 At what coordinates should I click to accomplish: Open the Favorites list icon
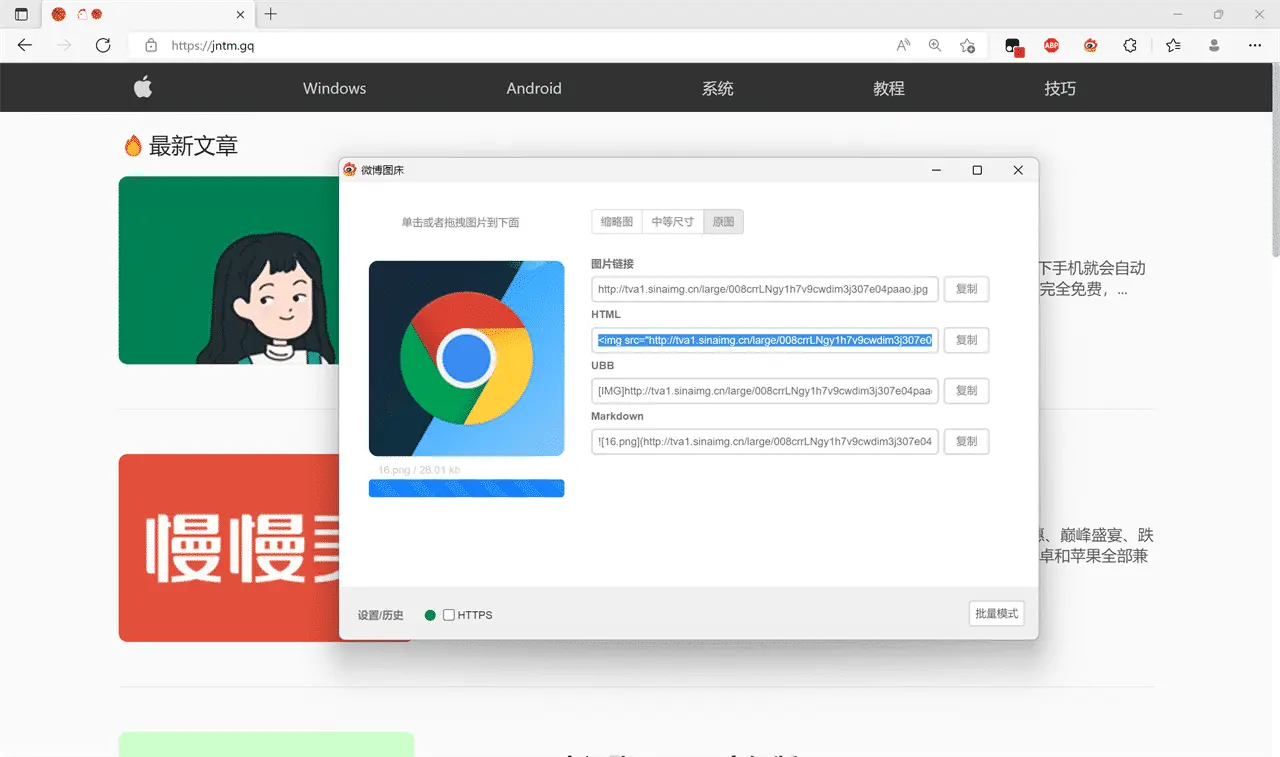pyautogui.click(x=1173, y=45)
